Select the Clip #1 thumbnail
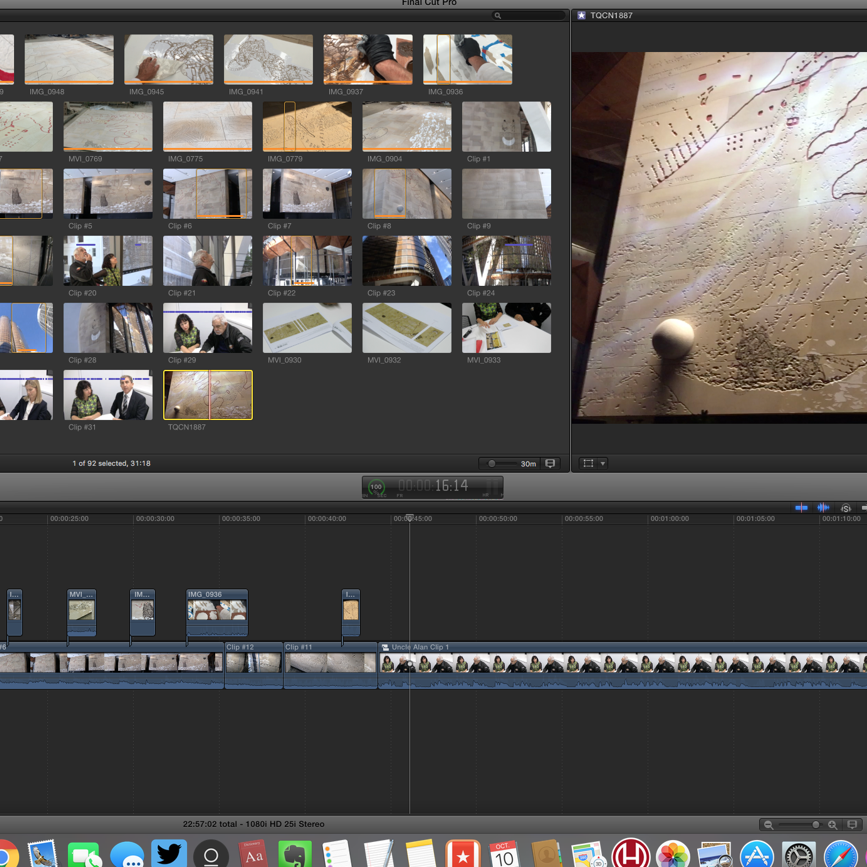 coord(506,127)
